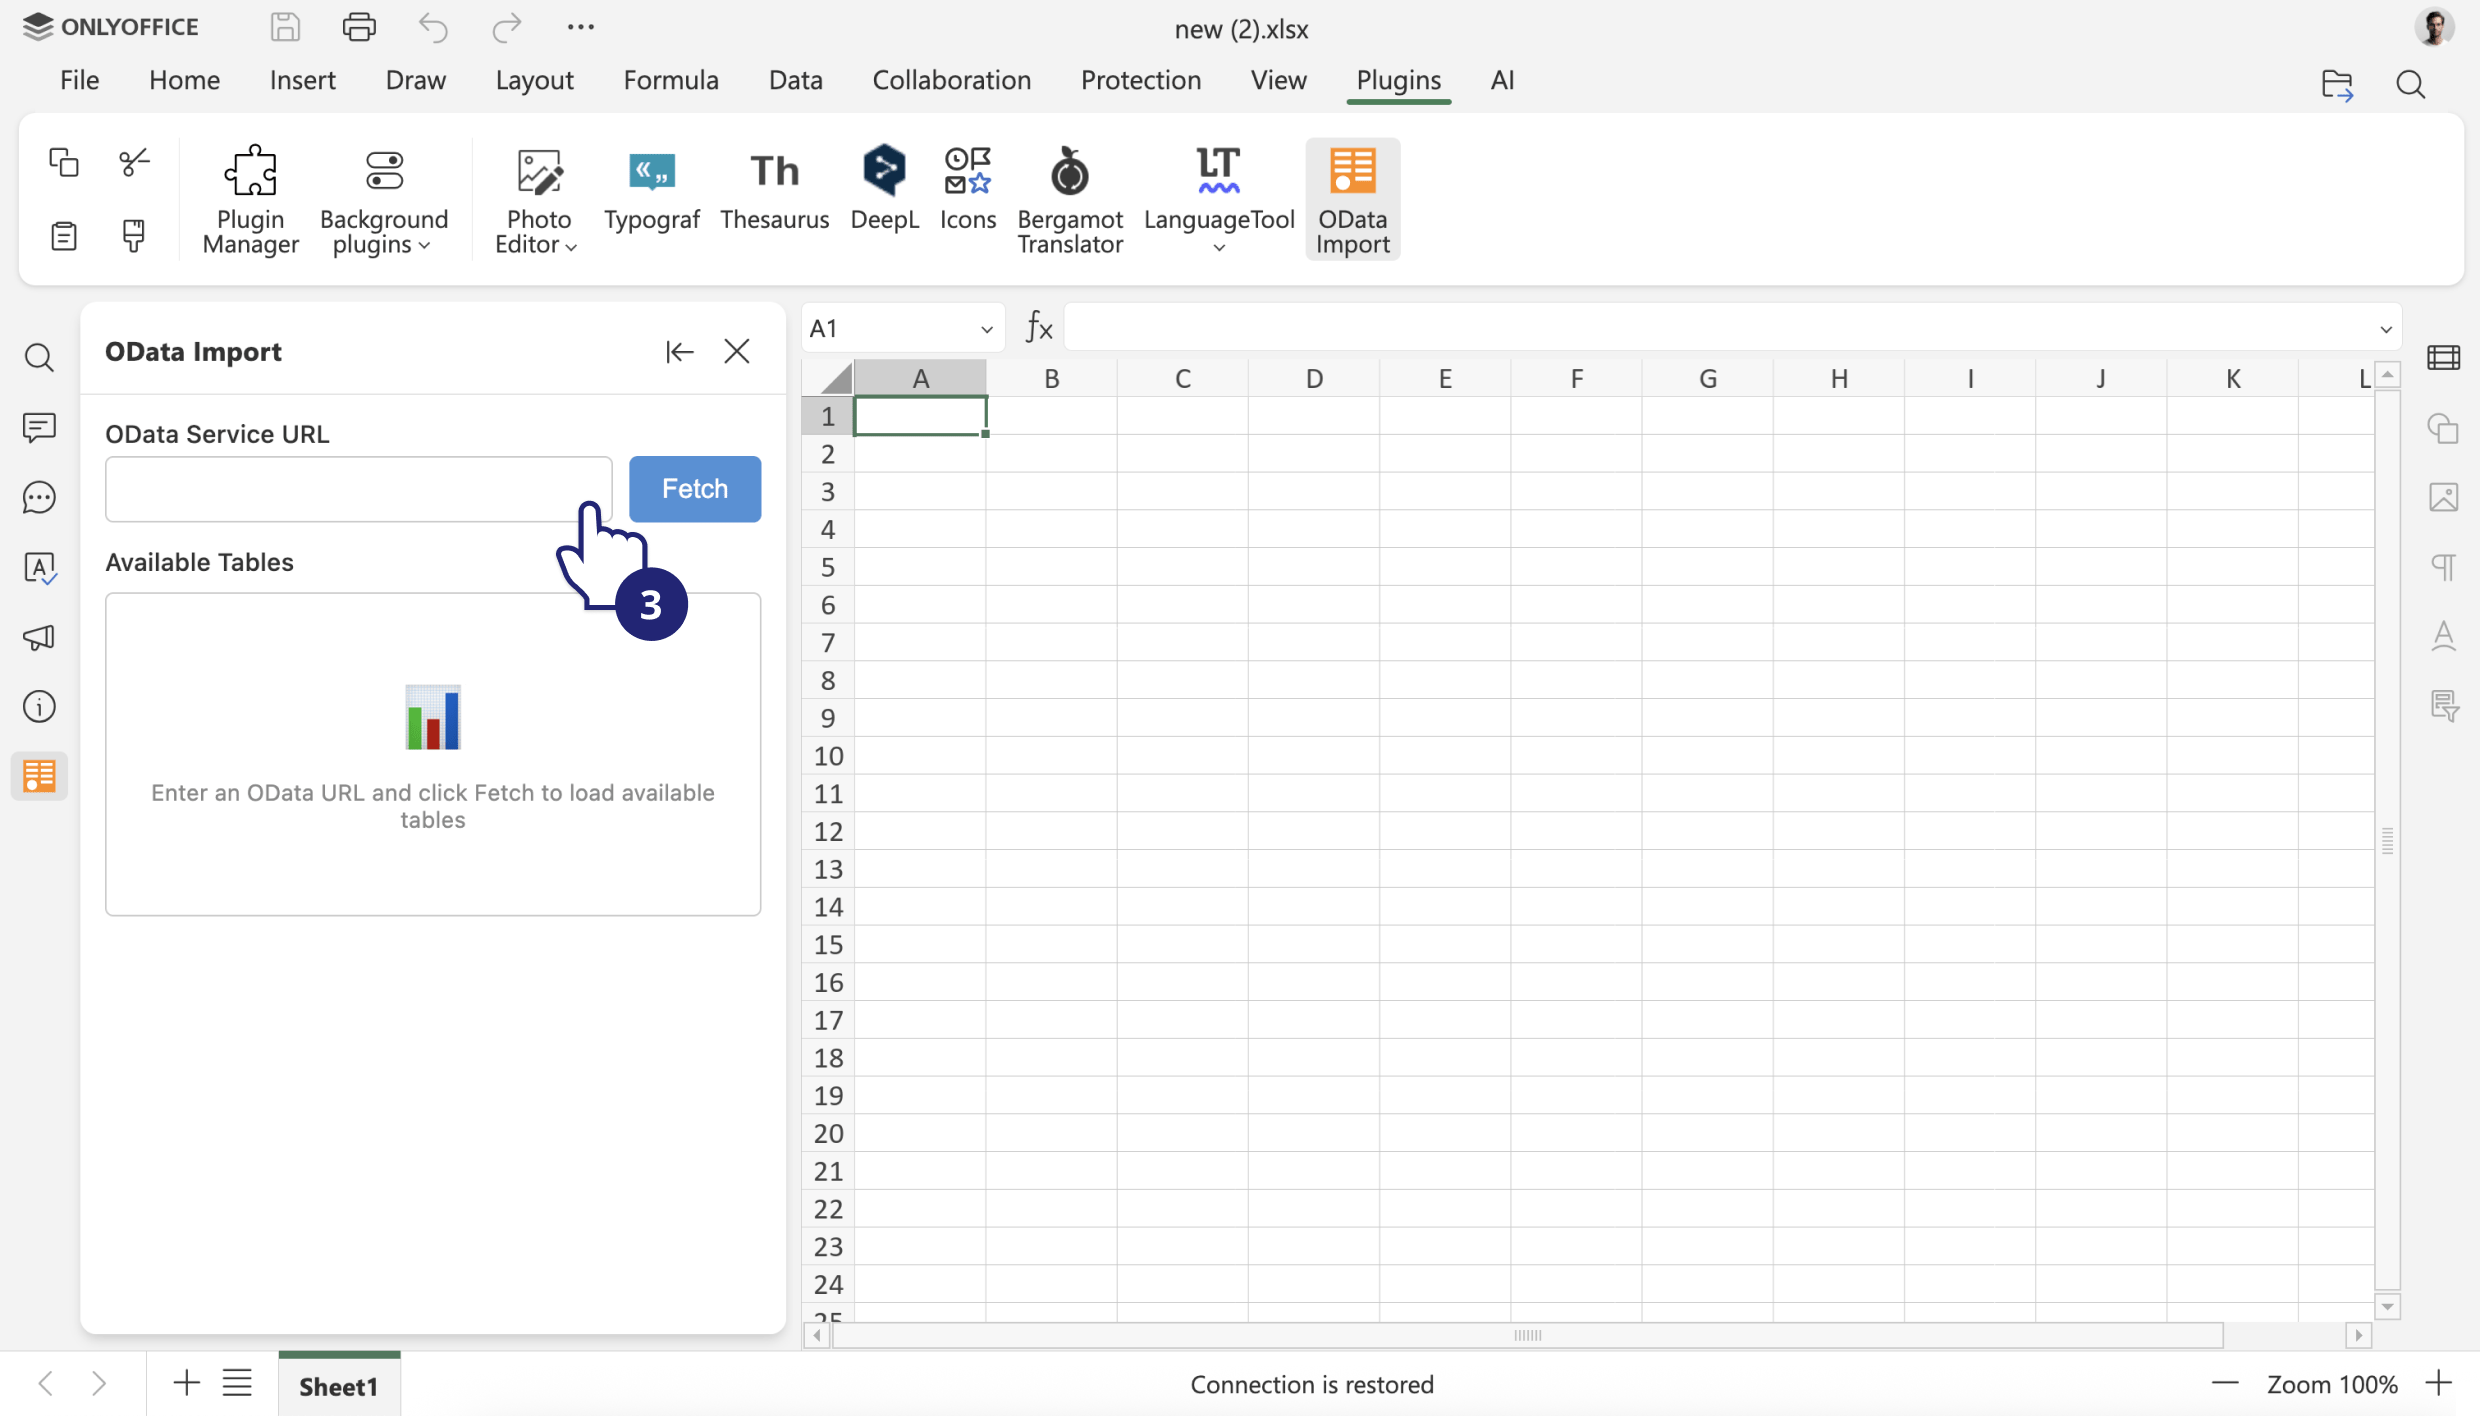Screen dimensions: 2480x1416
Task: Click the print icon in title bar
Action: tap(359, 27)
